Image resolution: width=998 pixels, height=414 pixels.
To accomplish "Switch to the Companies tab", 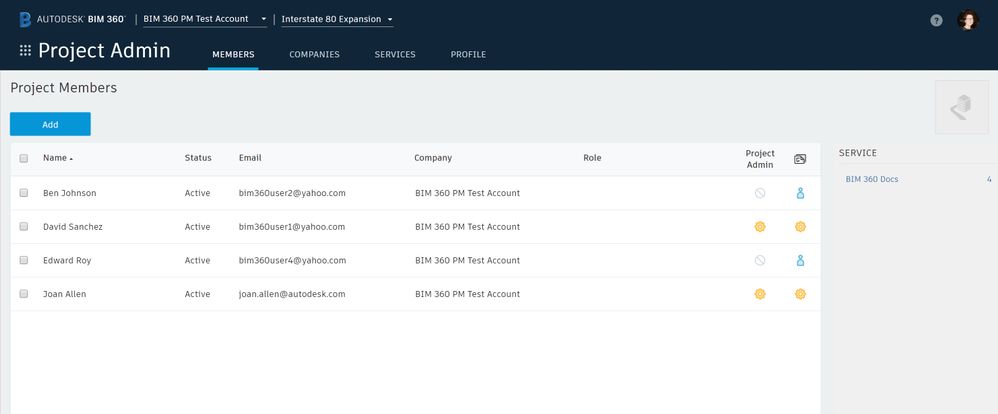I will 314,55.
